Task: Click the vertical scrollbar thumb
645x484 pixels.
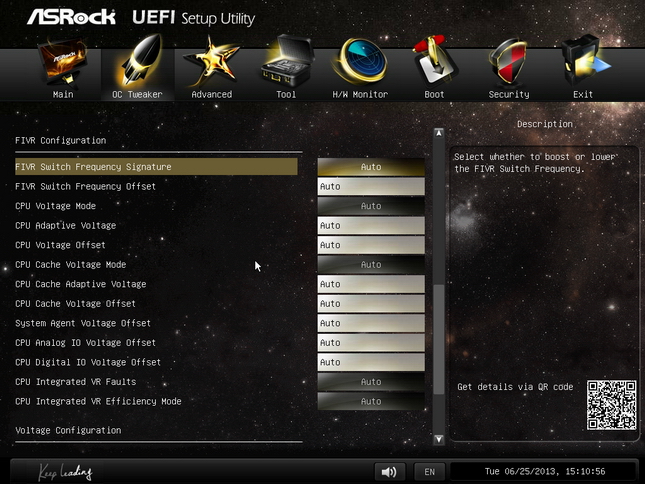Action: click(439, 339)
